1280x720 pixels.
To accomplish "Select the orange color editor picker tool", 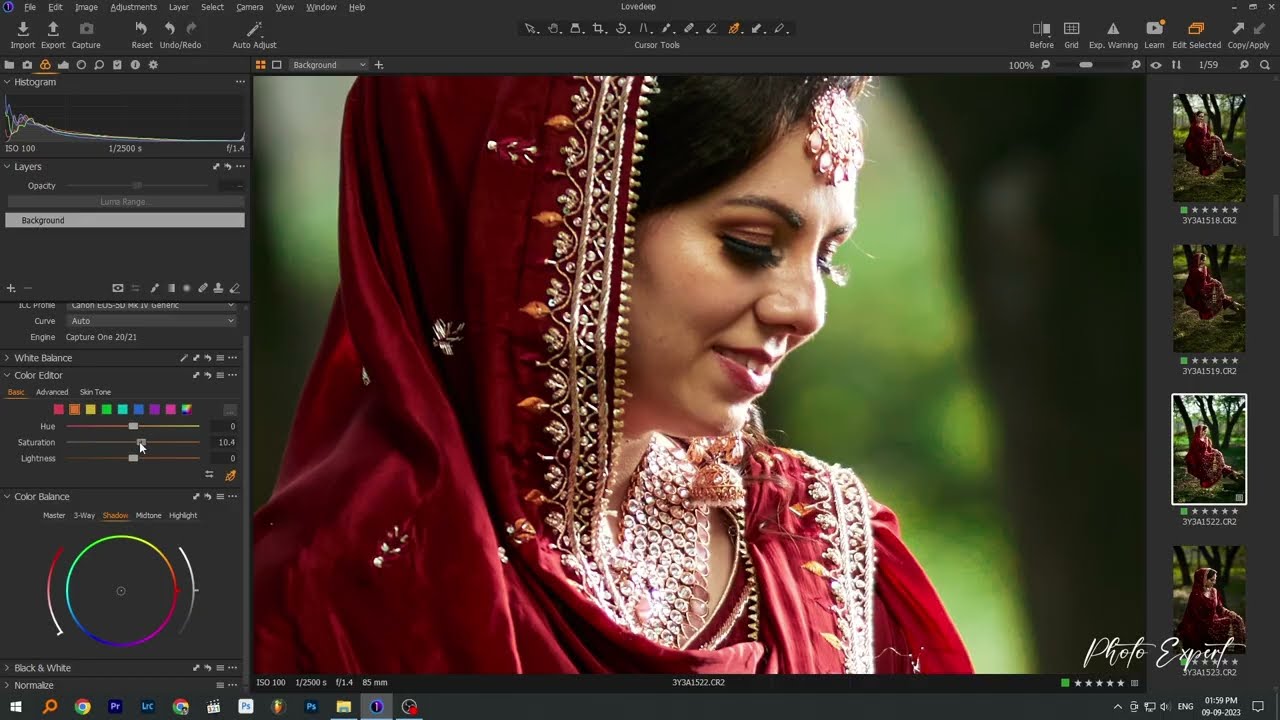I will click(735, 29).
